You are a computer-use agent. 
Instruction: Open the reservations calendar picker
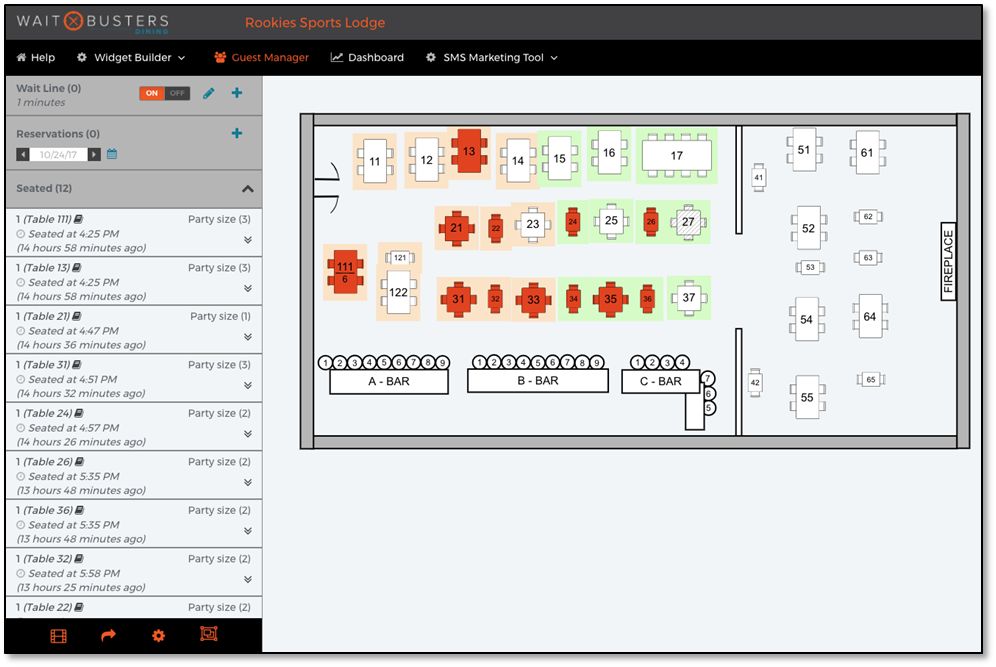112,154
